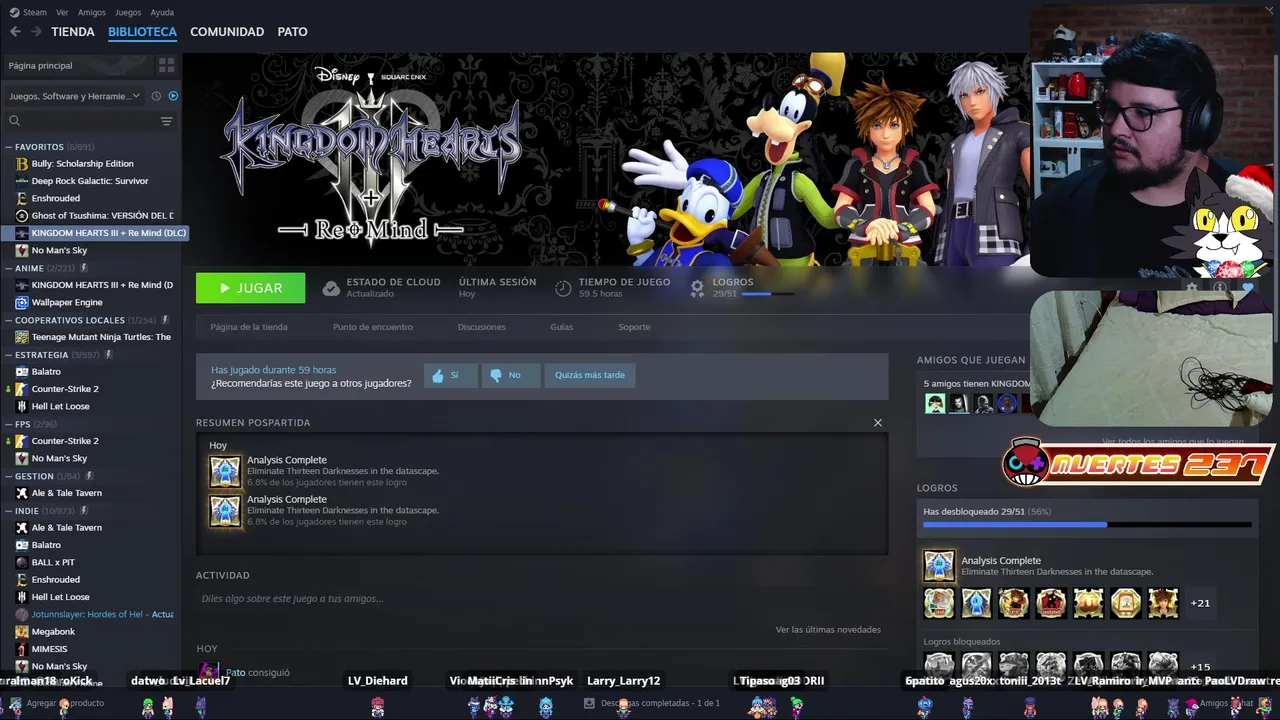
Task: Recommend the game with Sí thumbs-up
Action: point(450,375)
